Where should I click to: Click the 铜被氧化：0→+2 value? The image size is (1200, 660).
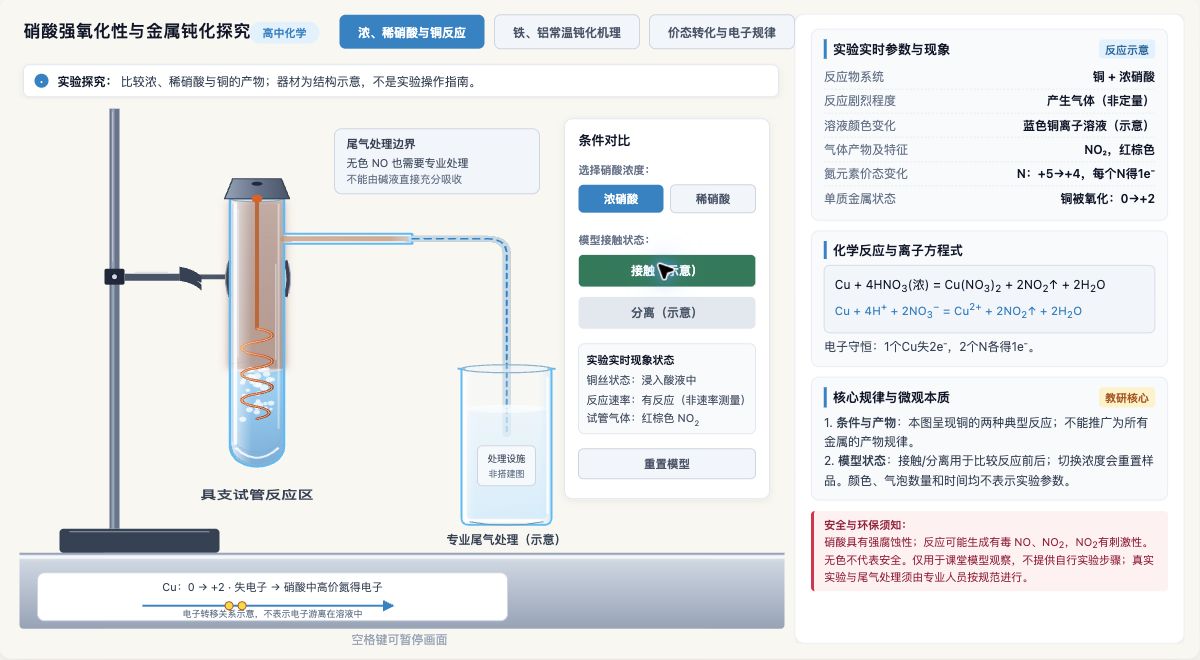coord(1108,199)
